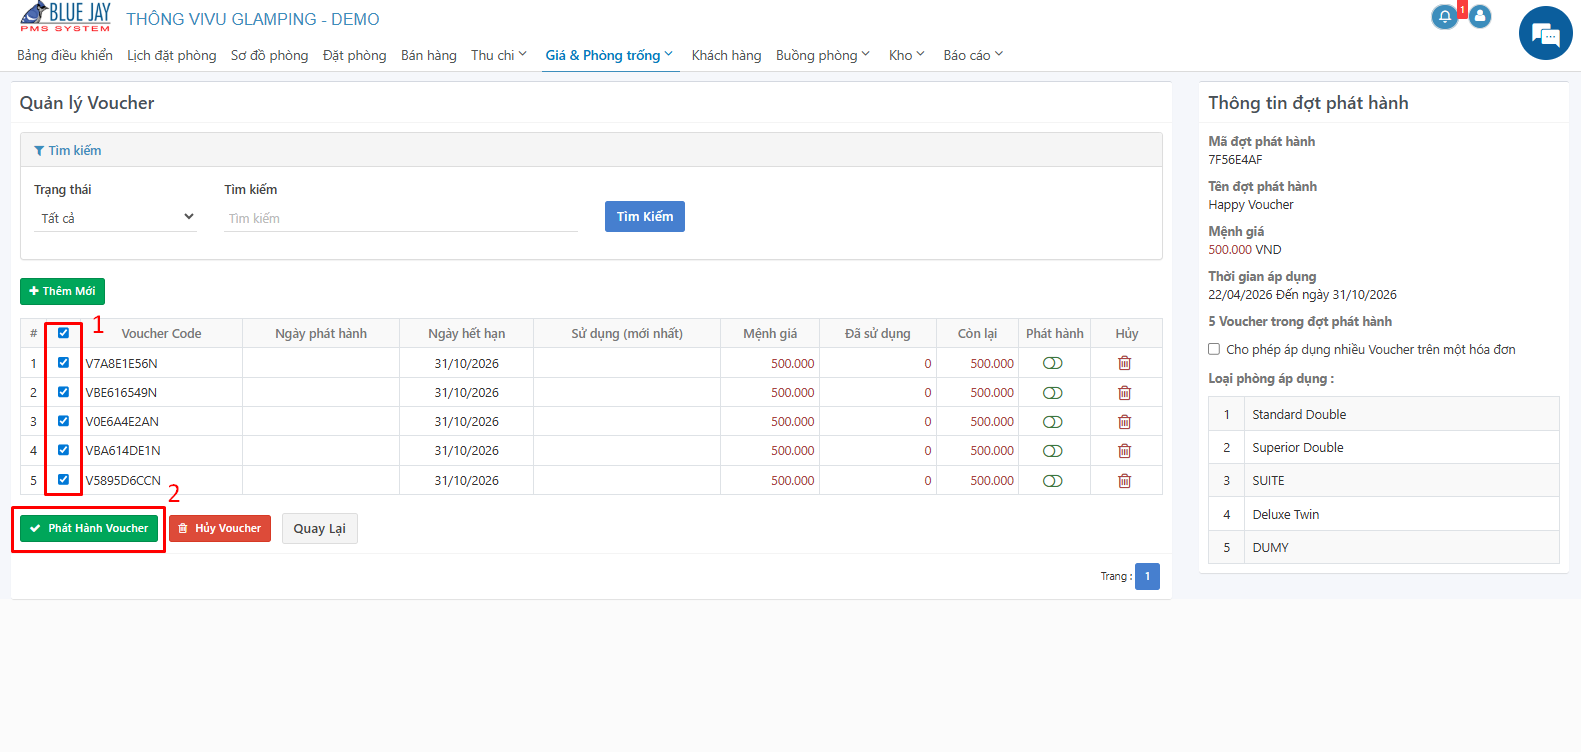Go to Bảng điều khiển dashboard
Screen dimensions: 1581x752
coord(65,55)
